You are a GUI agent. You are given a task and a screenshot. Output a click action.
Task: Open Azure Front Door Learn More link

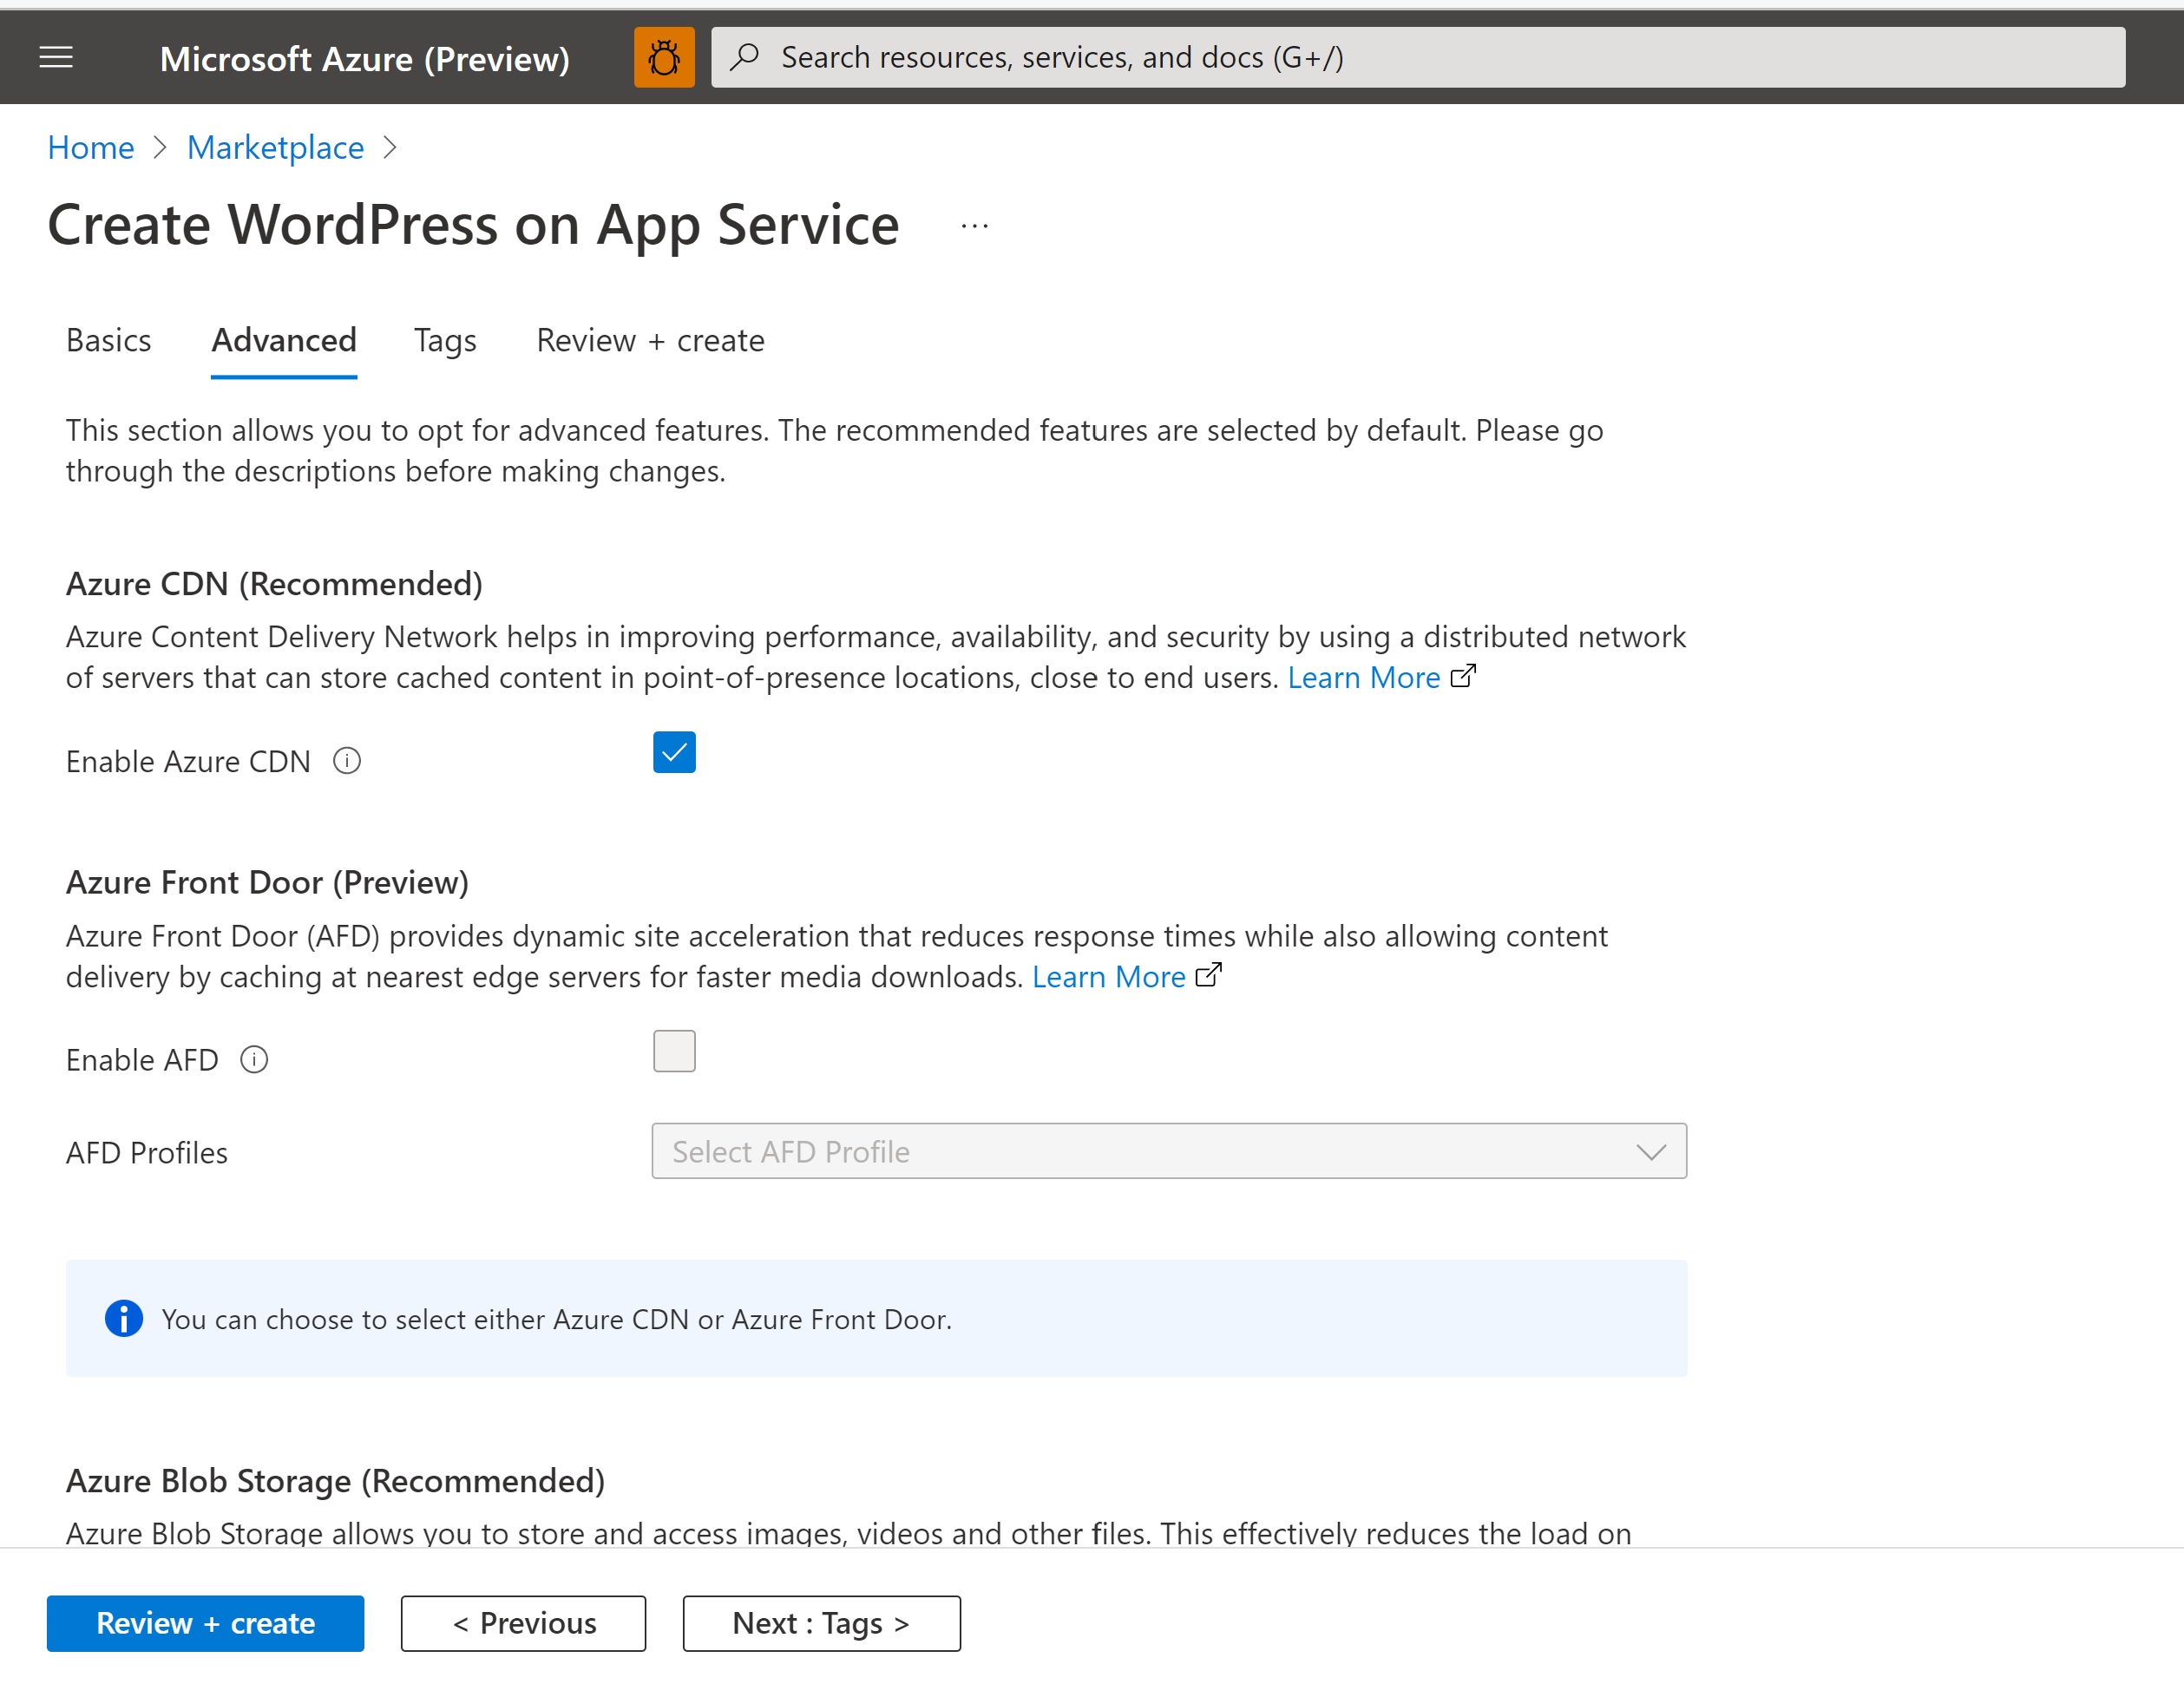point(1108,977)
